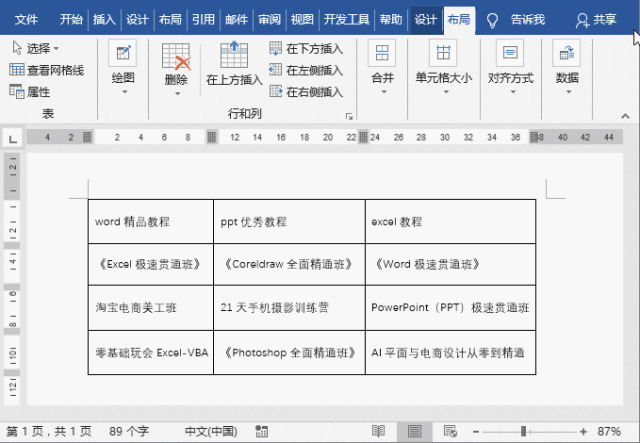Open the References (引用) tab

(203, 20)
